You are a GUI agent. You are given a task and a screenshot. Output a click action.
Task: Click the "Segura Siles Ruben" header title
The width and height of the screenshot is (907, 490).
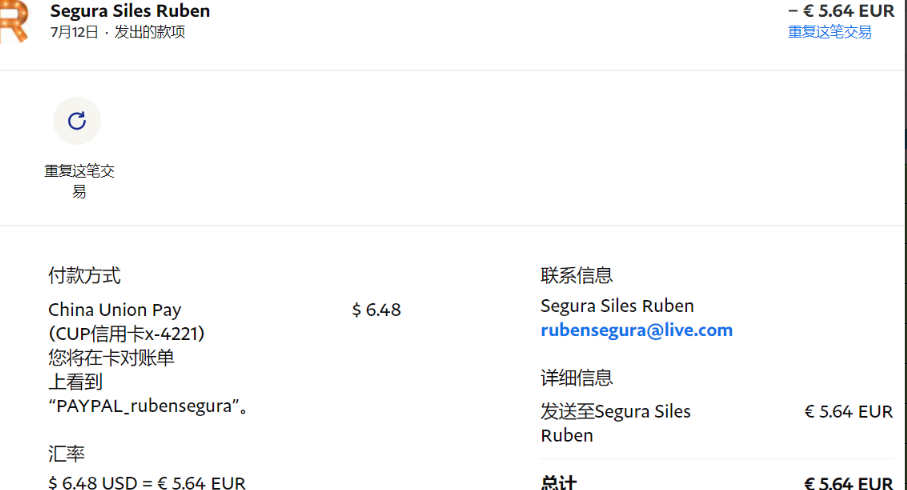130,11
